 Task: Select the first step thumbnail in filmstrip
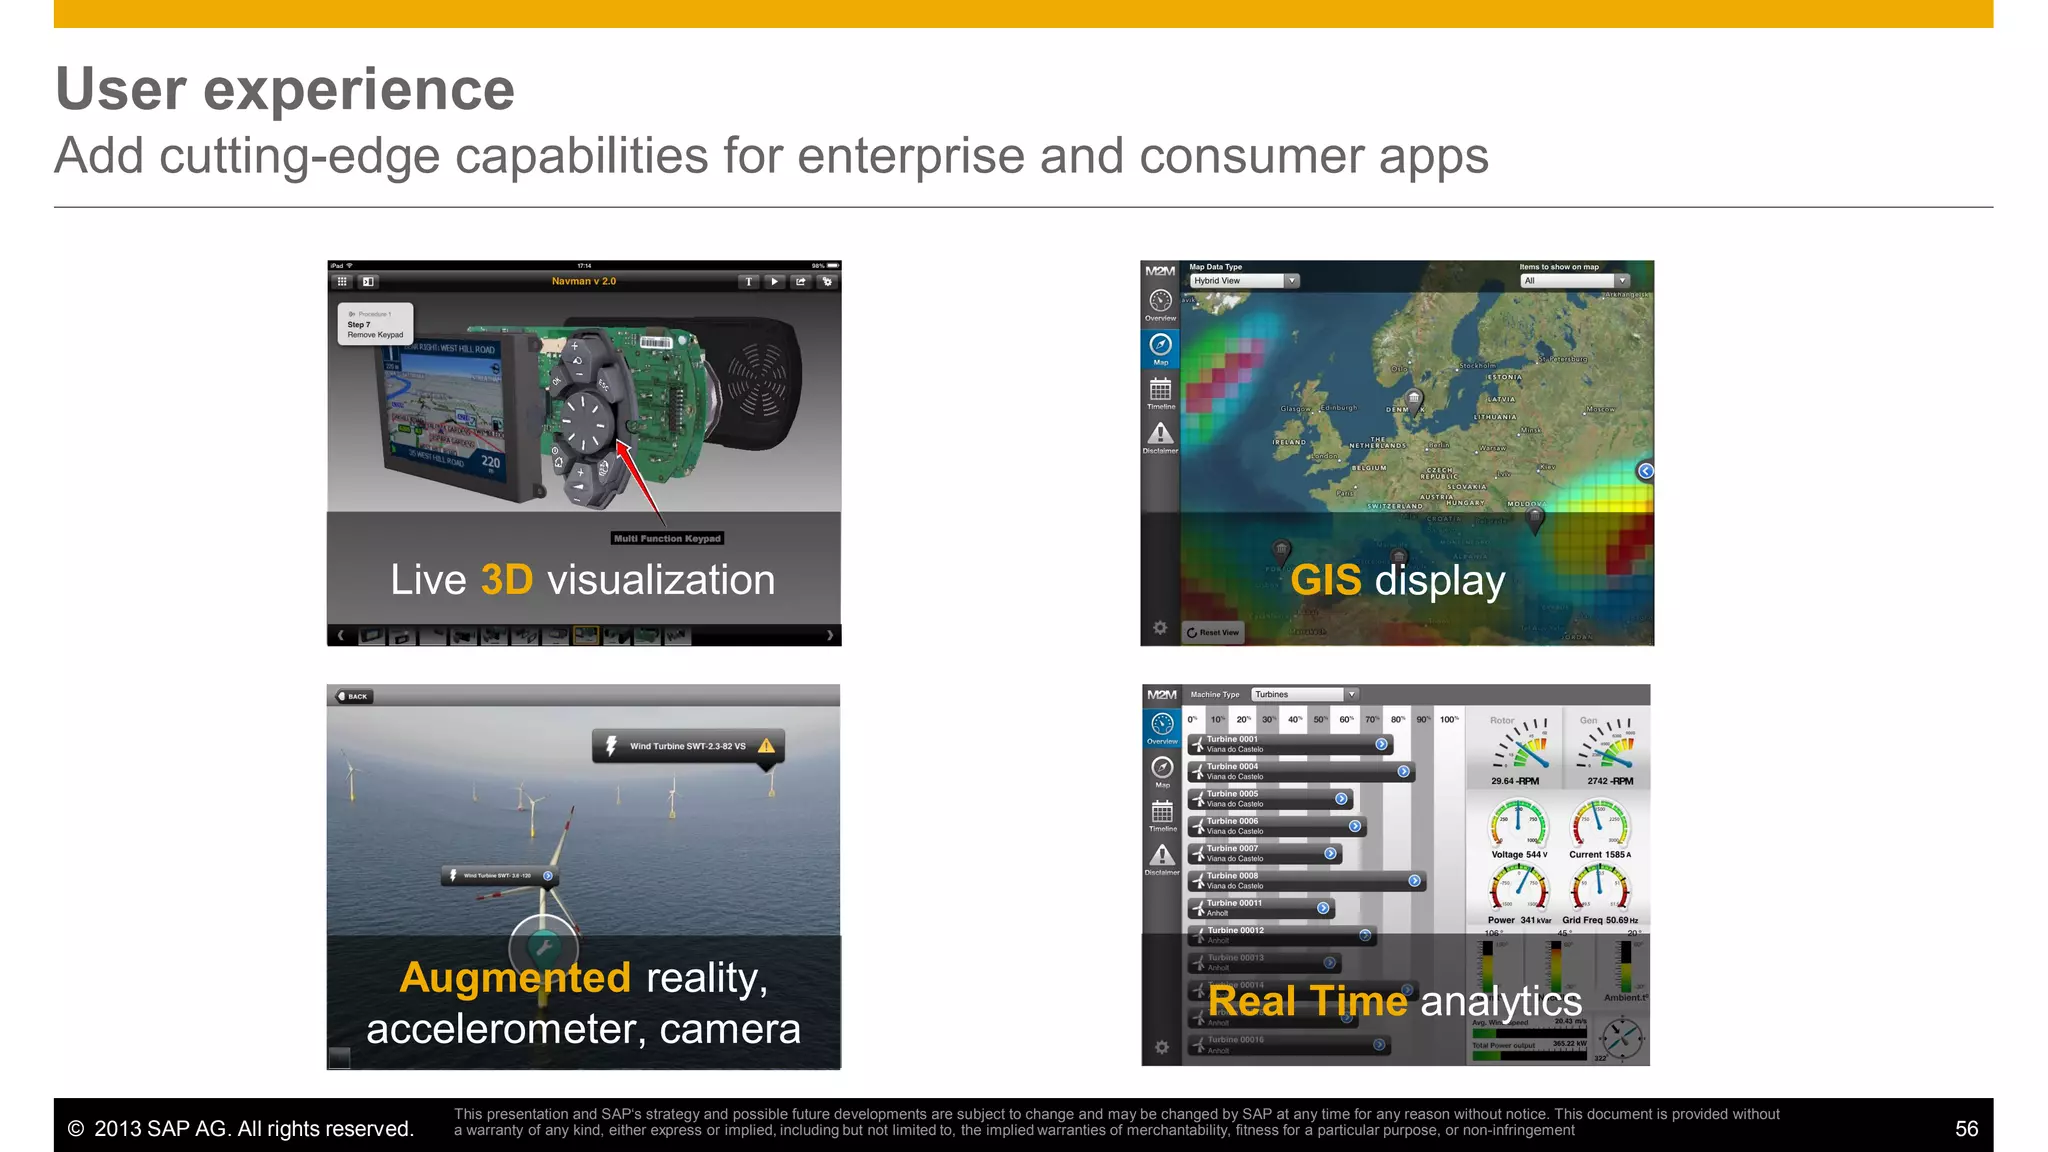371,635
